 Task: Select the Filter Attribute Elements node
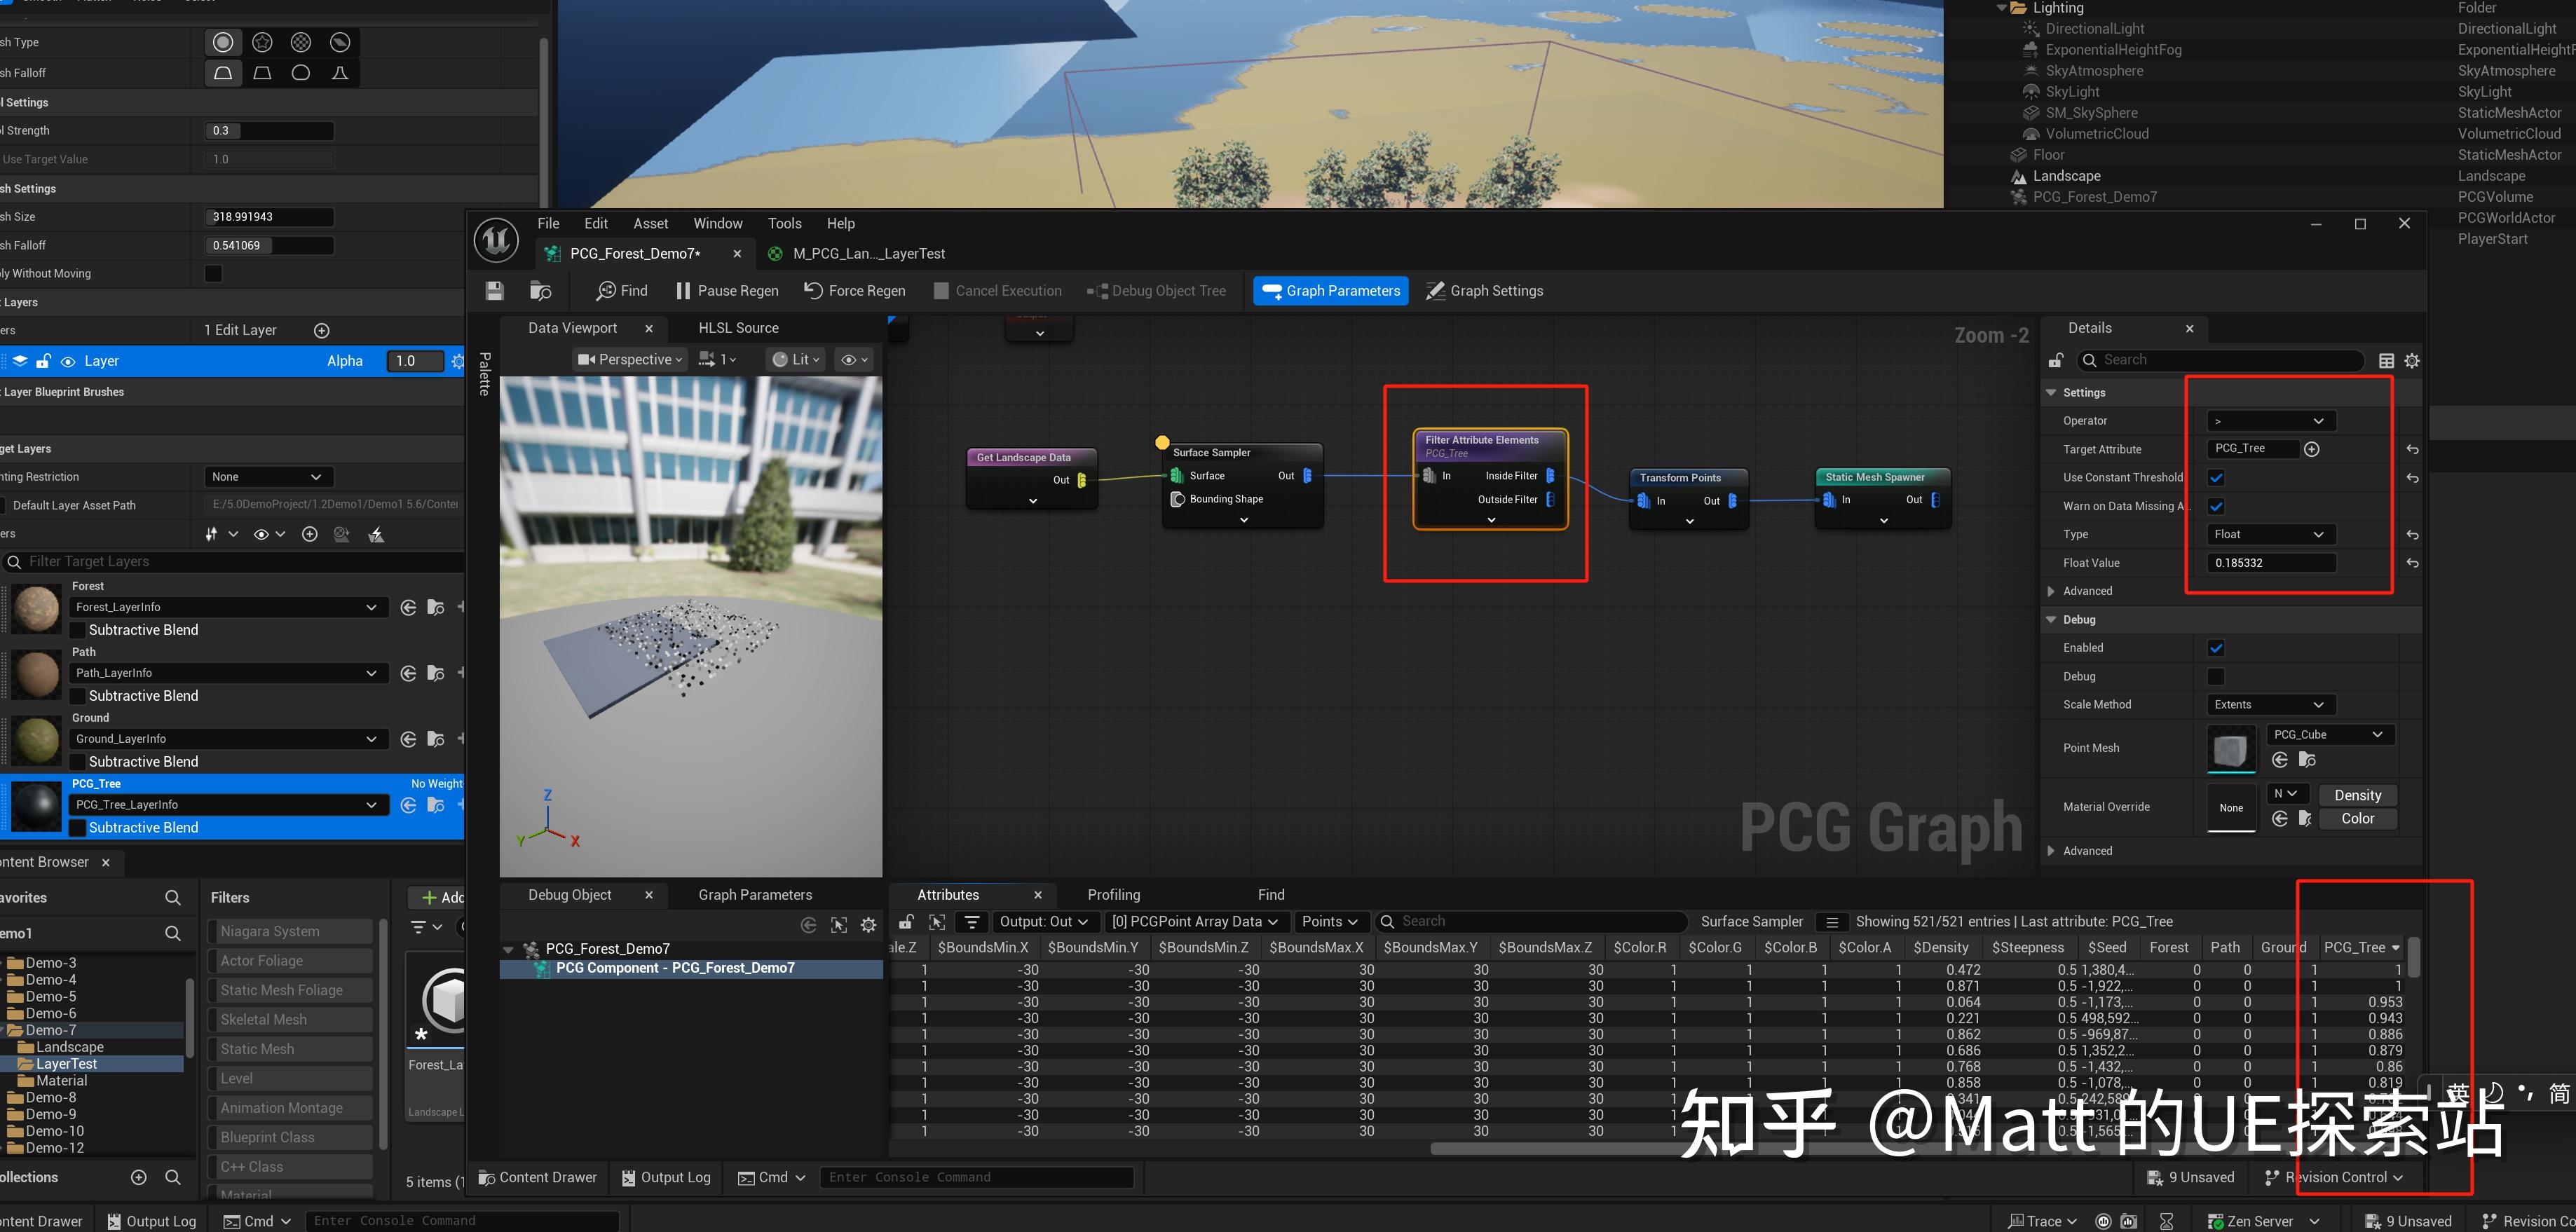tap(1482, 440)
